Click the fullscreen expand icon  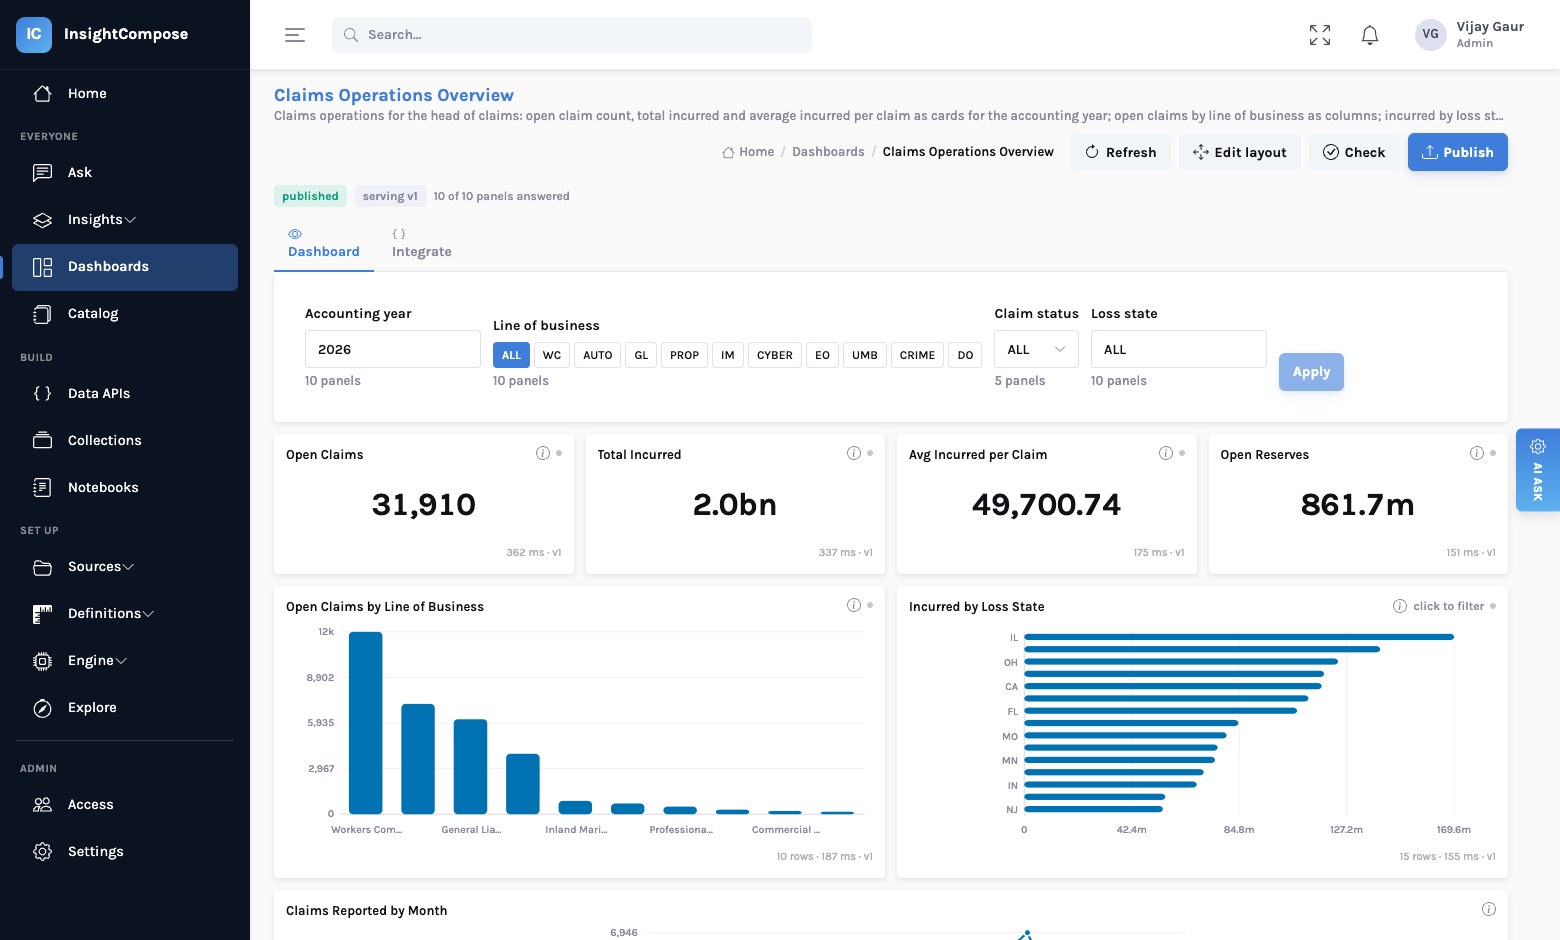1320,35
